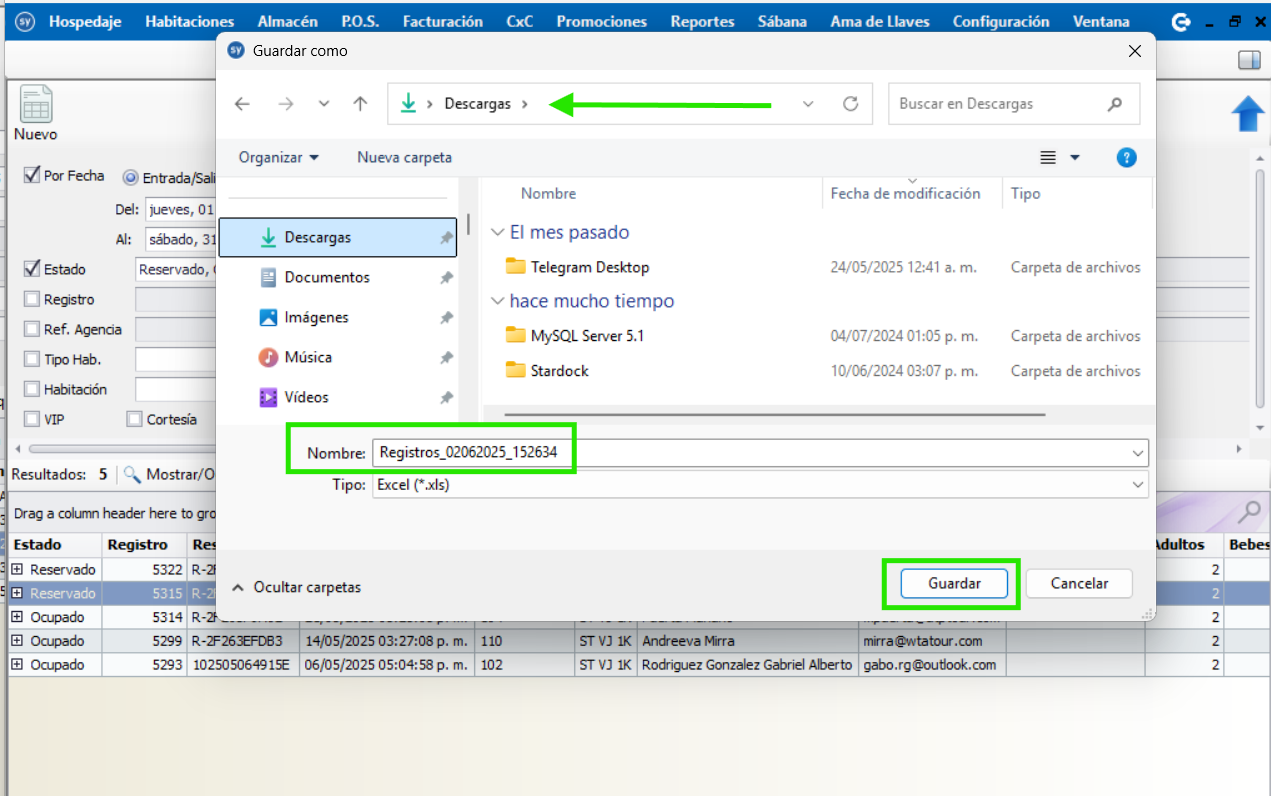Click the blue up arrow icon
The image size is (1271, 796).
coord(1248,113)
